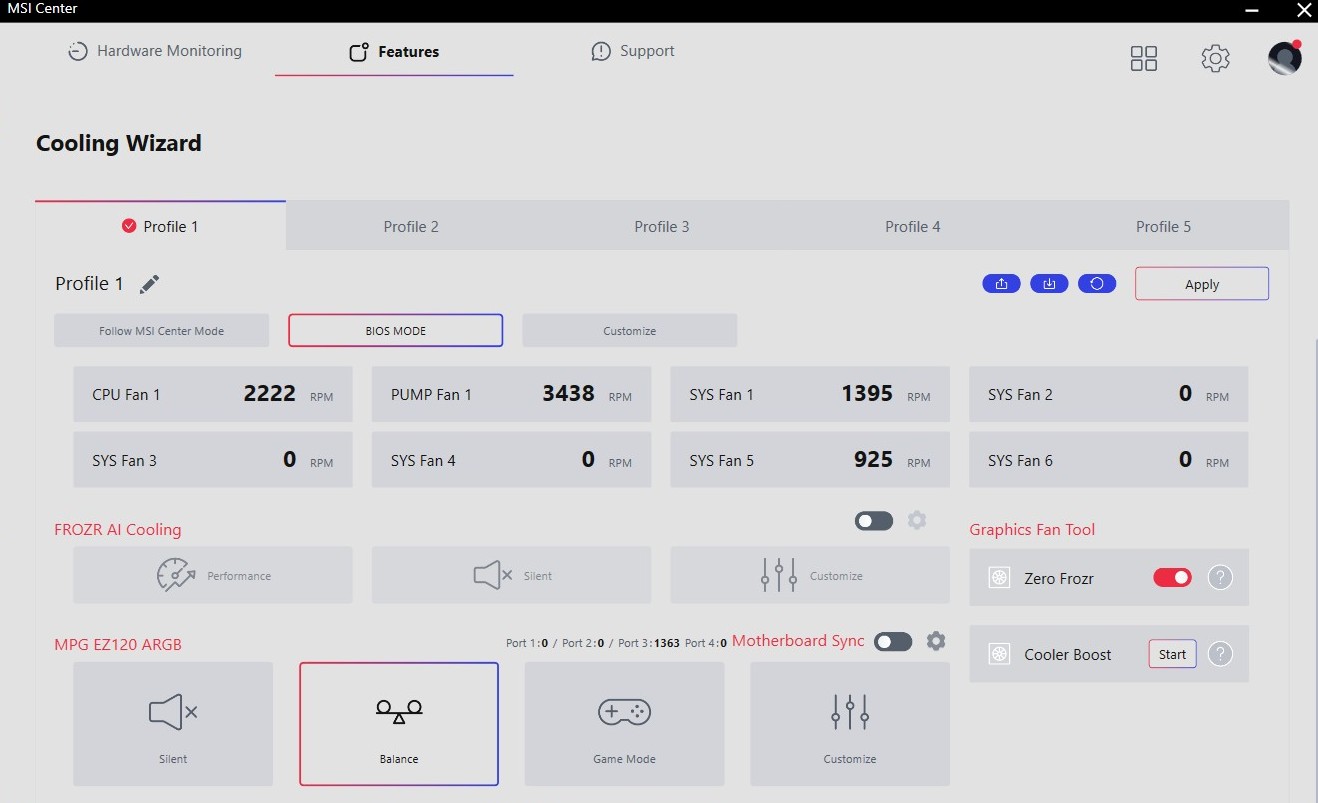Select FROZR AI Silent mode

(511, 575)
